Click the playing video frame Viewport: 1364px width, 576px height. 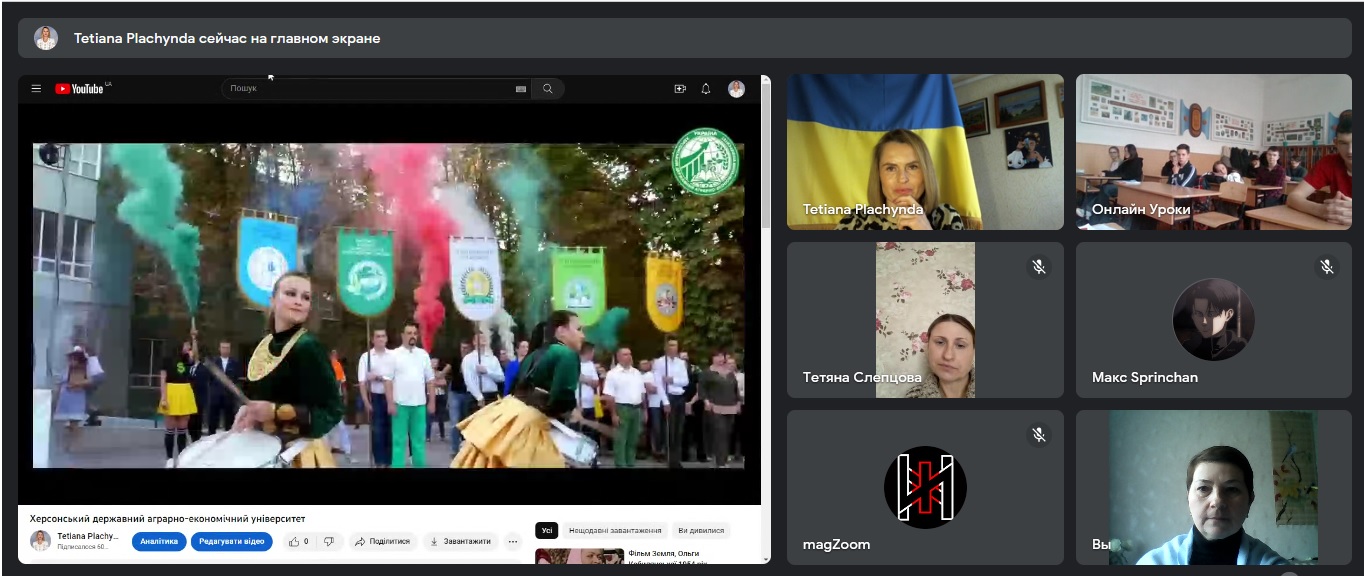[389, 305]
